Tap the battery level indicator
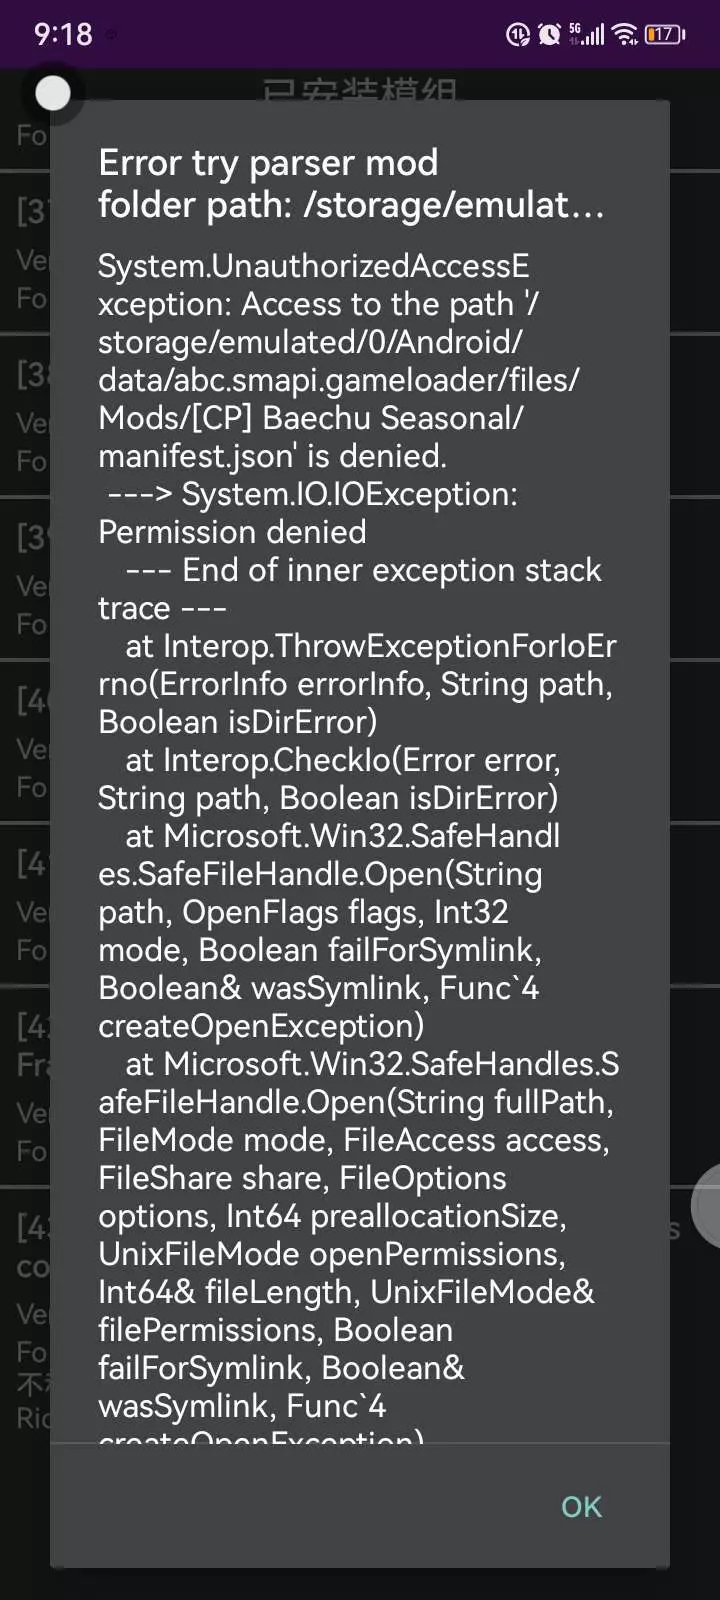Screen dimensions: 720x1600 [664, 35]
